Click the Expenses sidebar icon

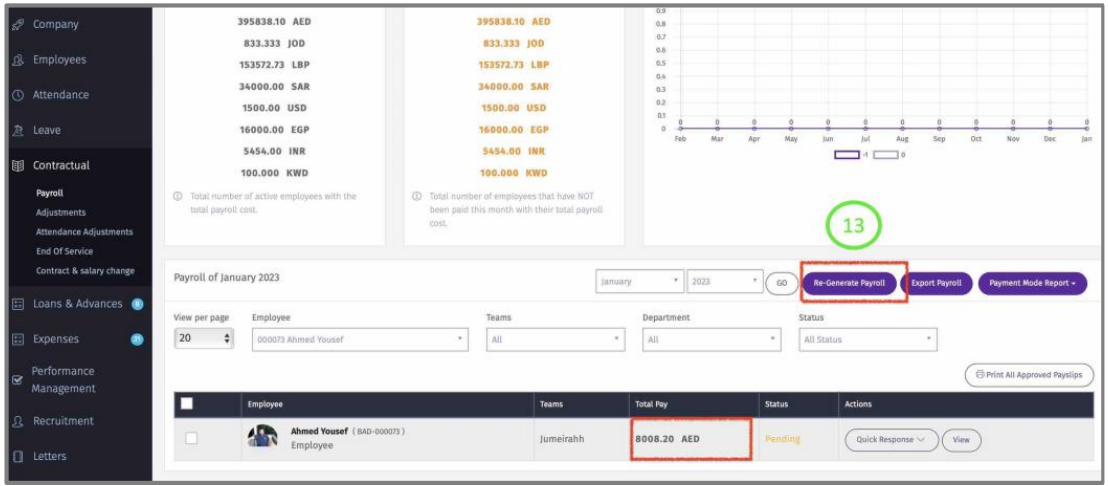pyautogui.click(x=18, y=340)
